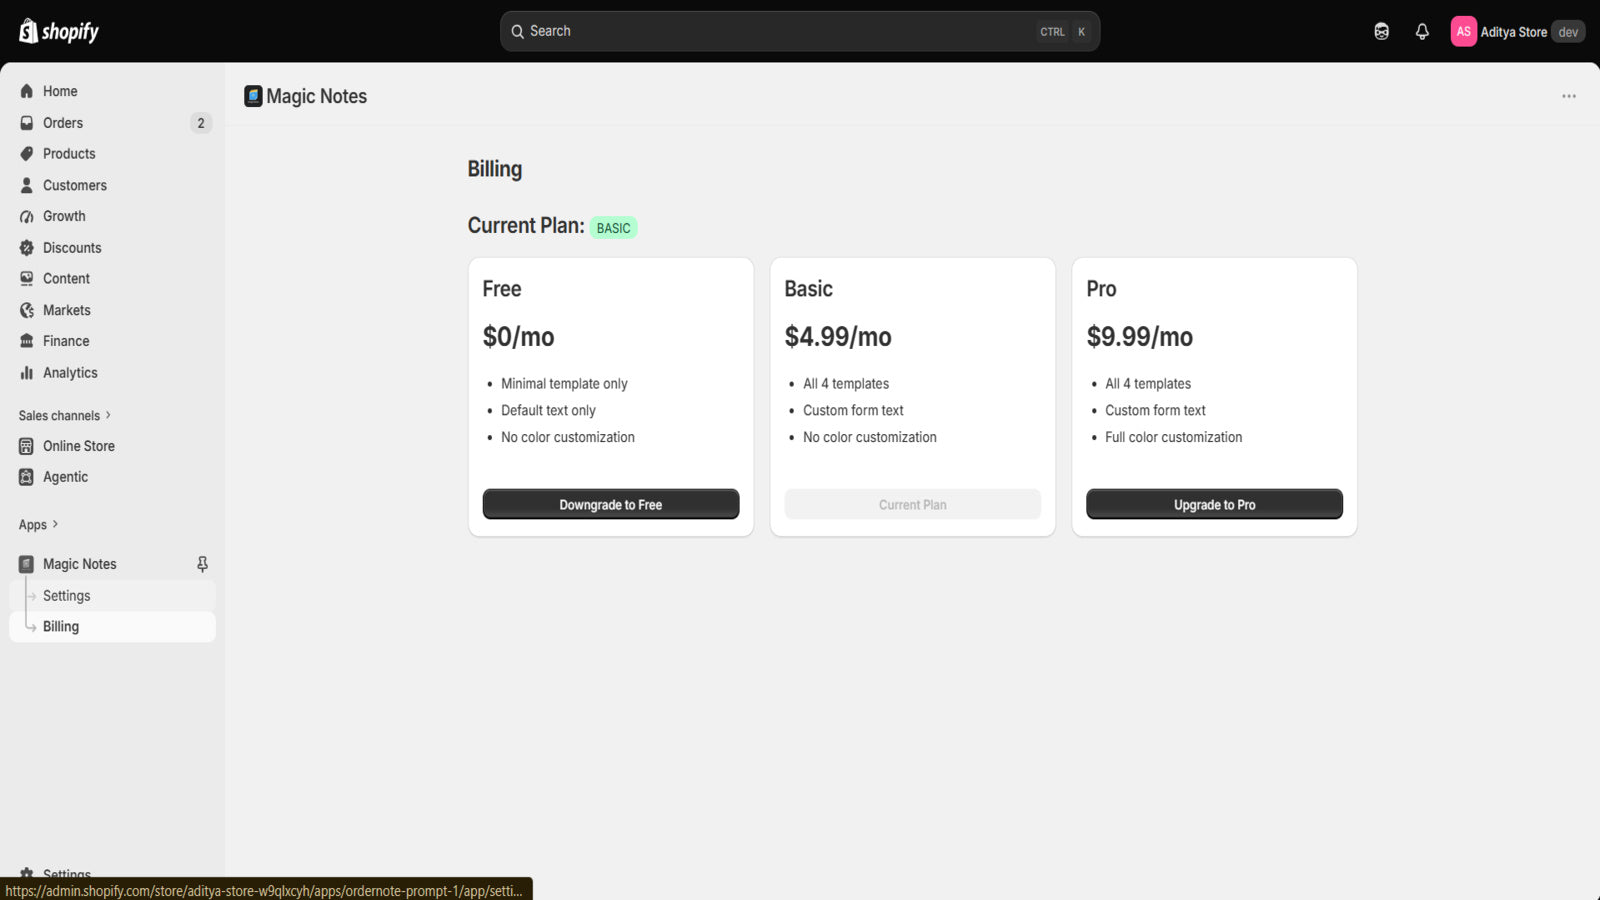Open Agentic sales channel

pyautogui.click(x=112, y=477)
